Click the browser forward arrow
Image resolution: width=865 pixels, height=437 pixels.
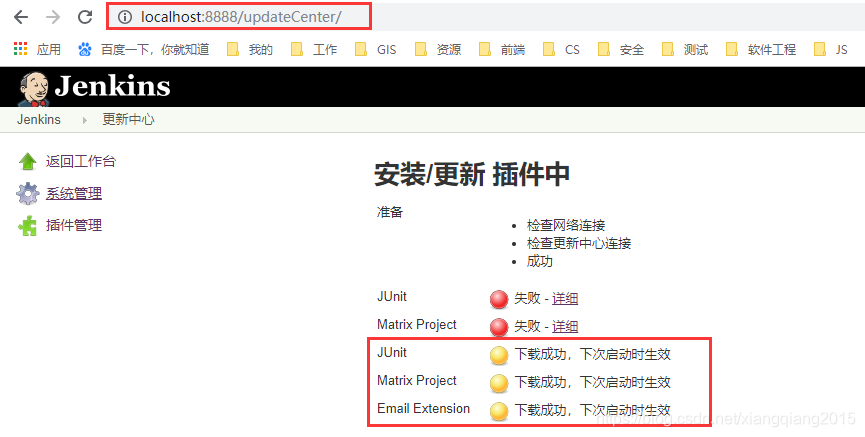tap(53, 17)
